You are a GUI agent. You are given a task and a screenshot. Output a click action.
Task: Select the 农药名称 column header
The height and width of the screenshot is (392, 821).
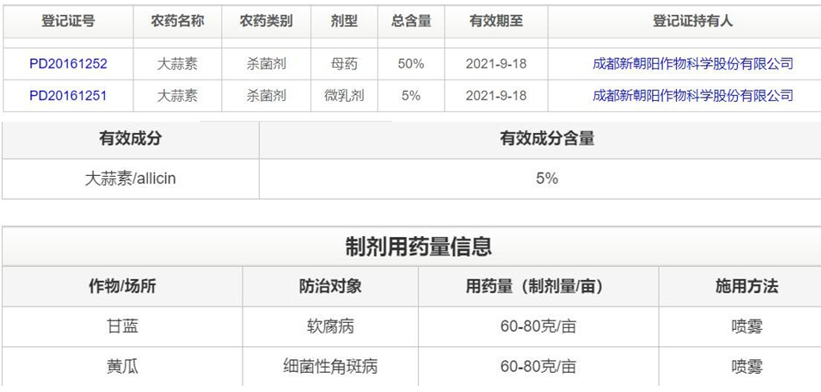point(177,21)
